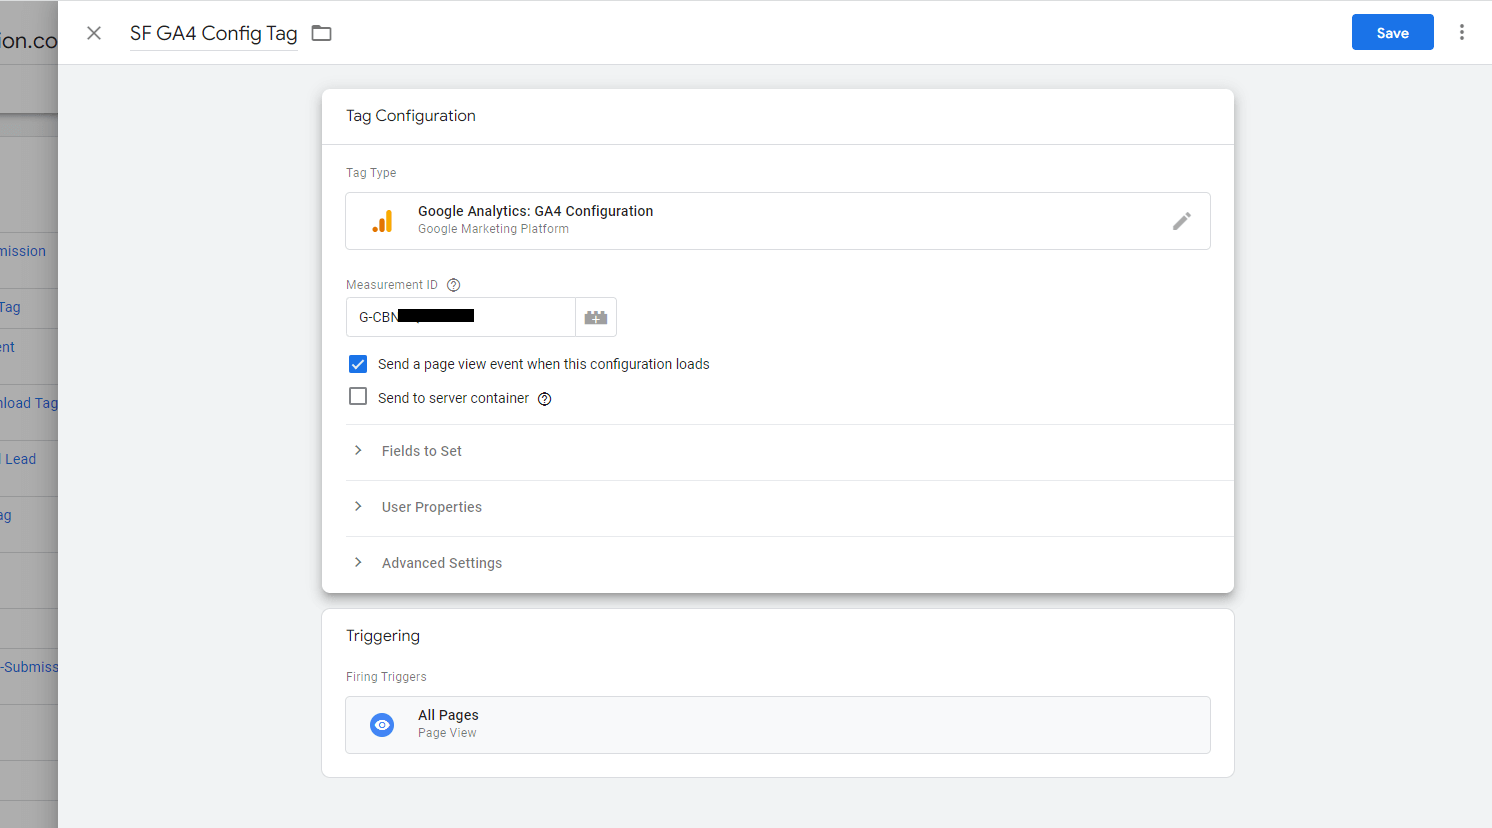
Task: Click the variable picker icon beside Measurement ID
Action: pyautogui.click(x=596, y=317)
